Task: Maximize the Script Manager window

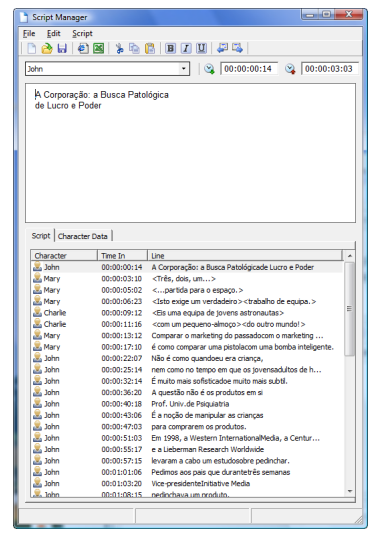Action: coord(326,14)
